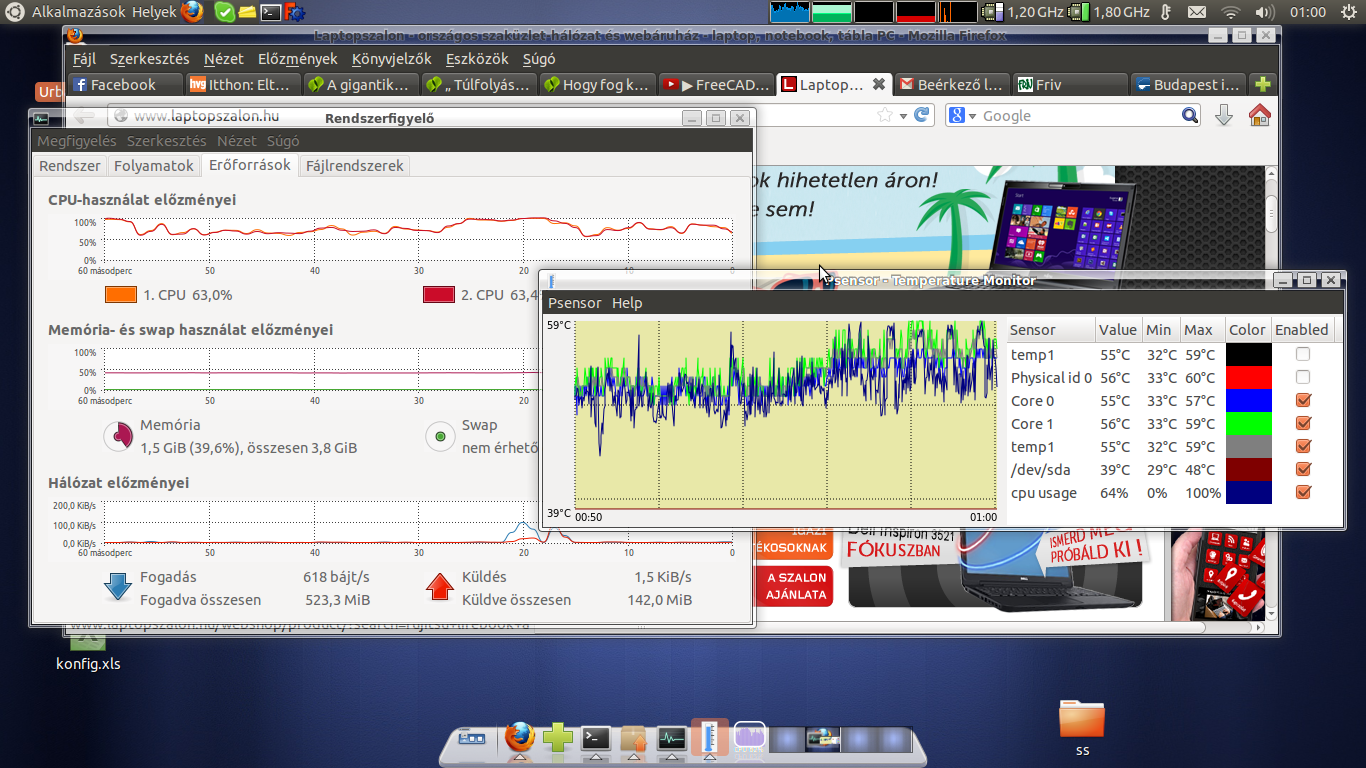
Task: Launch terminal from the top panel
Action: coord(270,12)
